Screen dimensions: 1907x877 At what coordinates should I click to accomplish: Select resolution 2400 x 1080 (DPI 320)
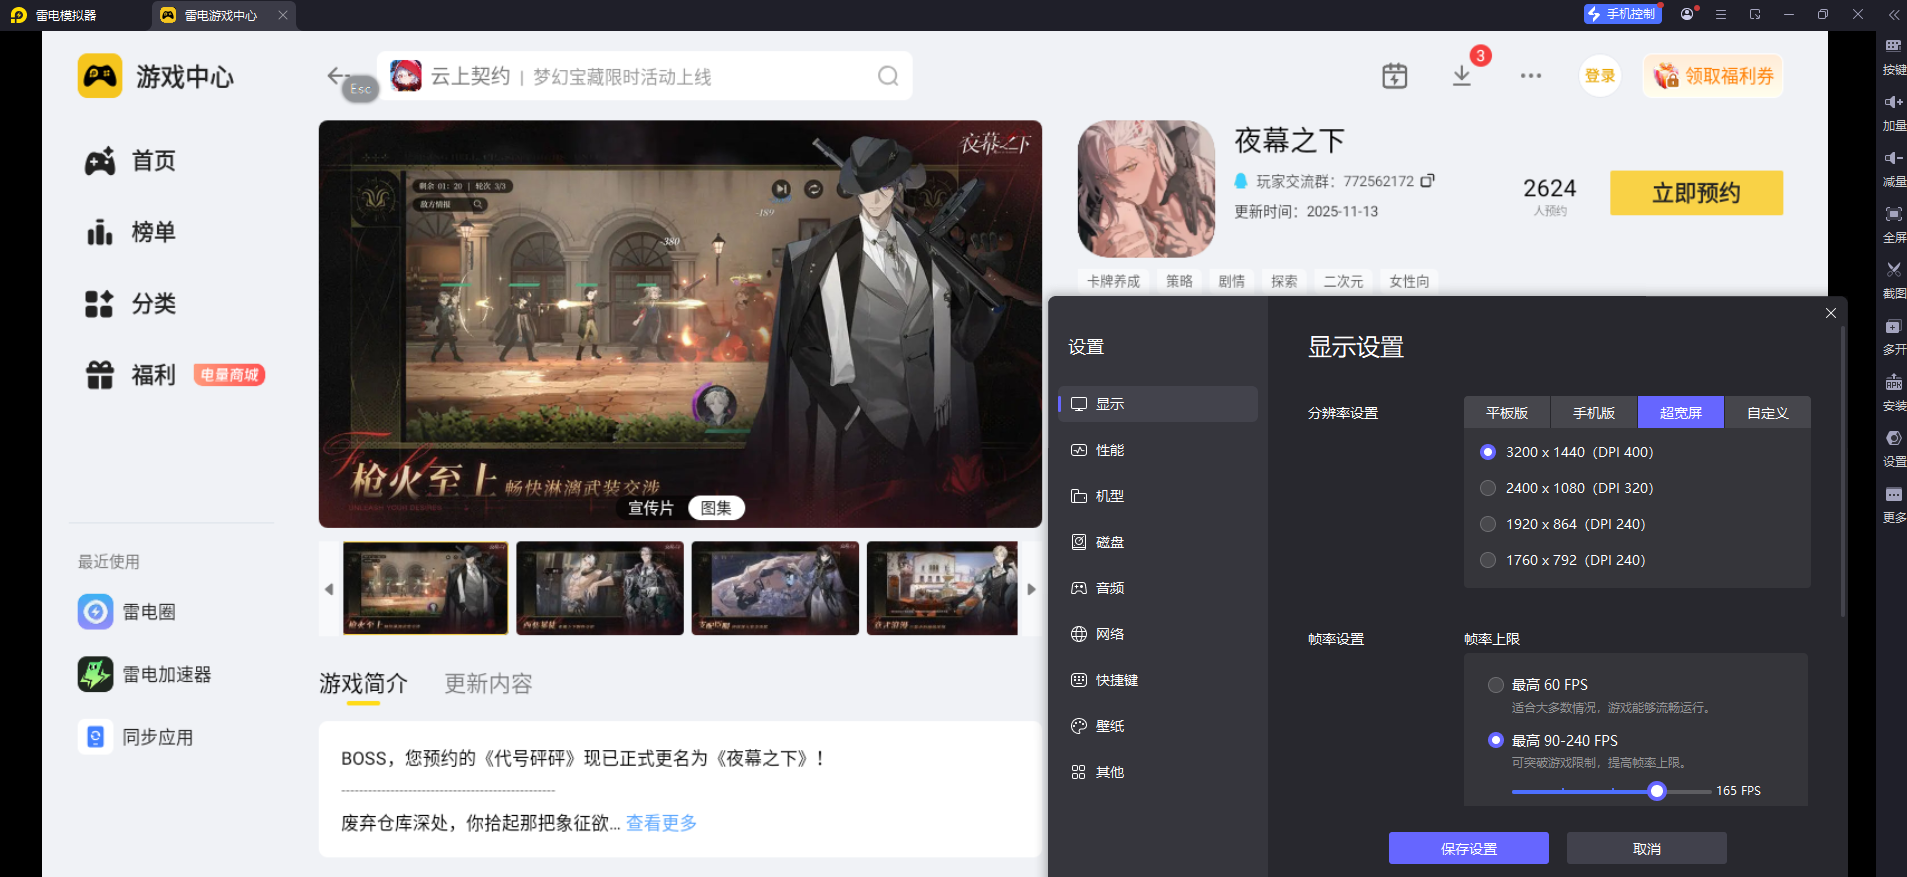[1566, 488]
